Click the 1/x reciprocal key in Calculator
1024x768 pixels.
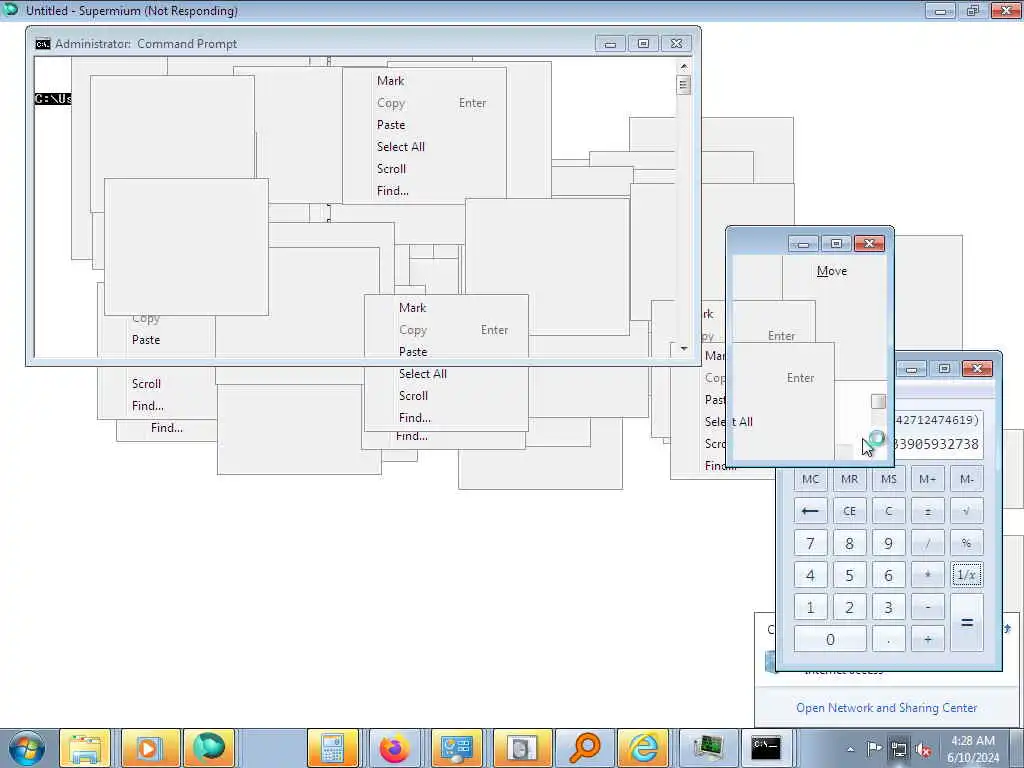click(x=967, y=575)
